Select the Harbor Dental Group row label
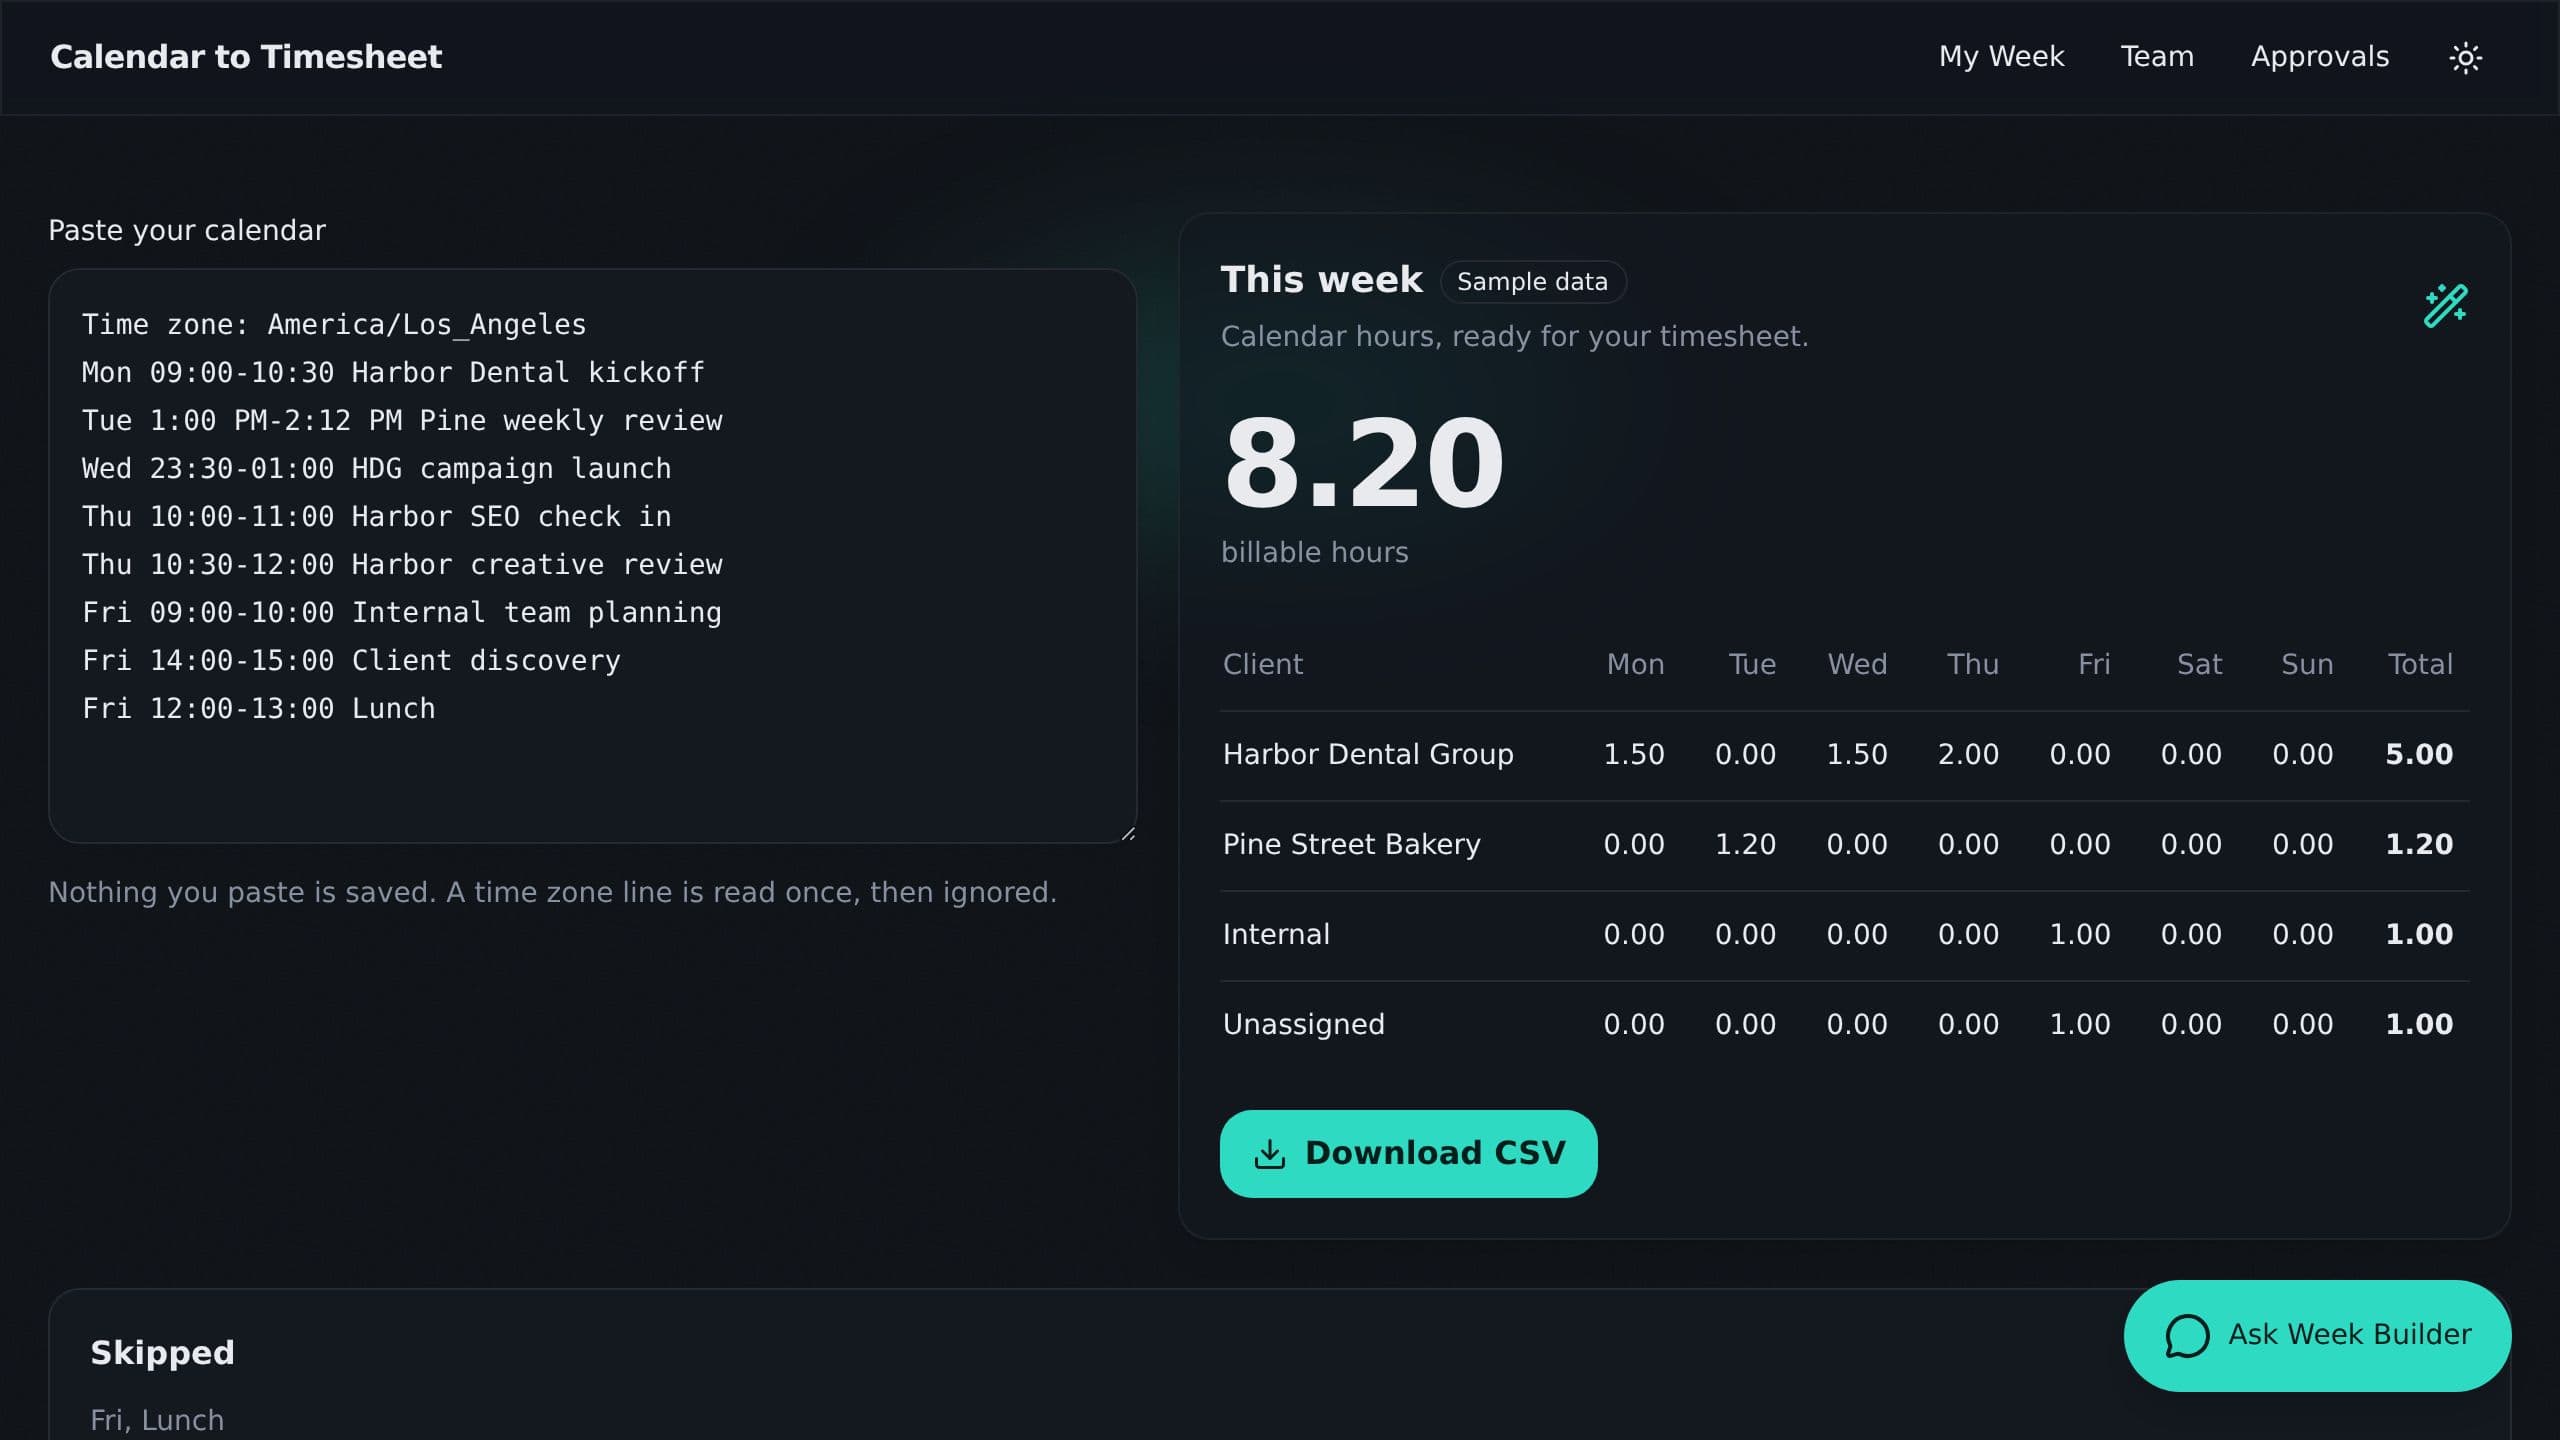Viewport: 2560px width, 1440px height. (1368, 755)
